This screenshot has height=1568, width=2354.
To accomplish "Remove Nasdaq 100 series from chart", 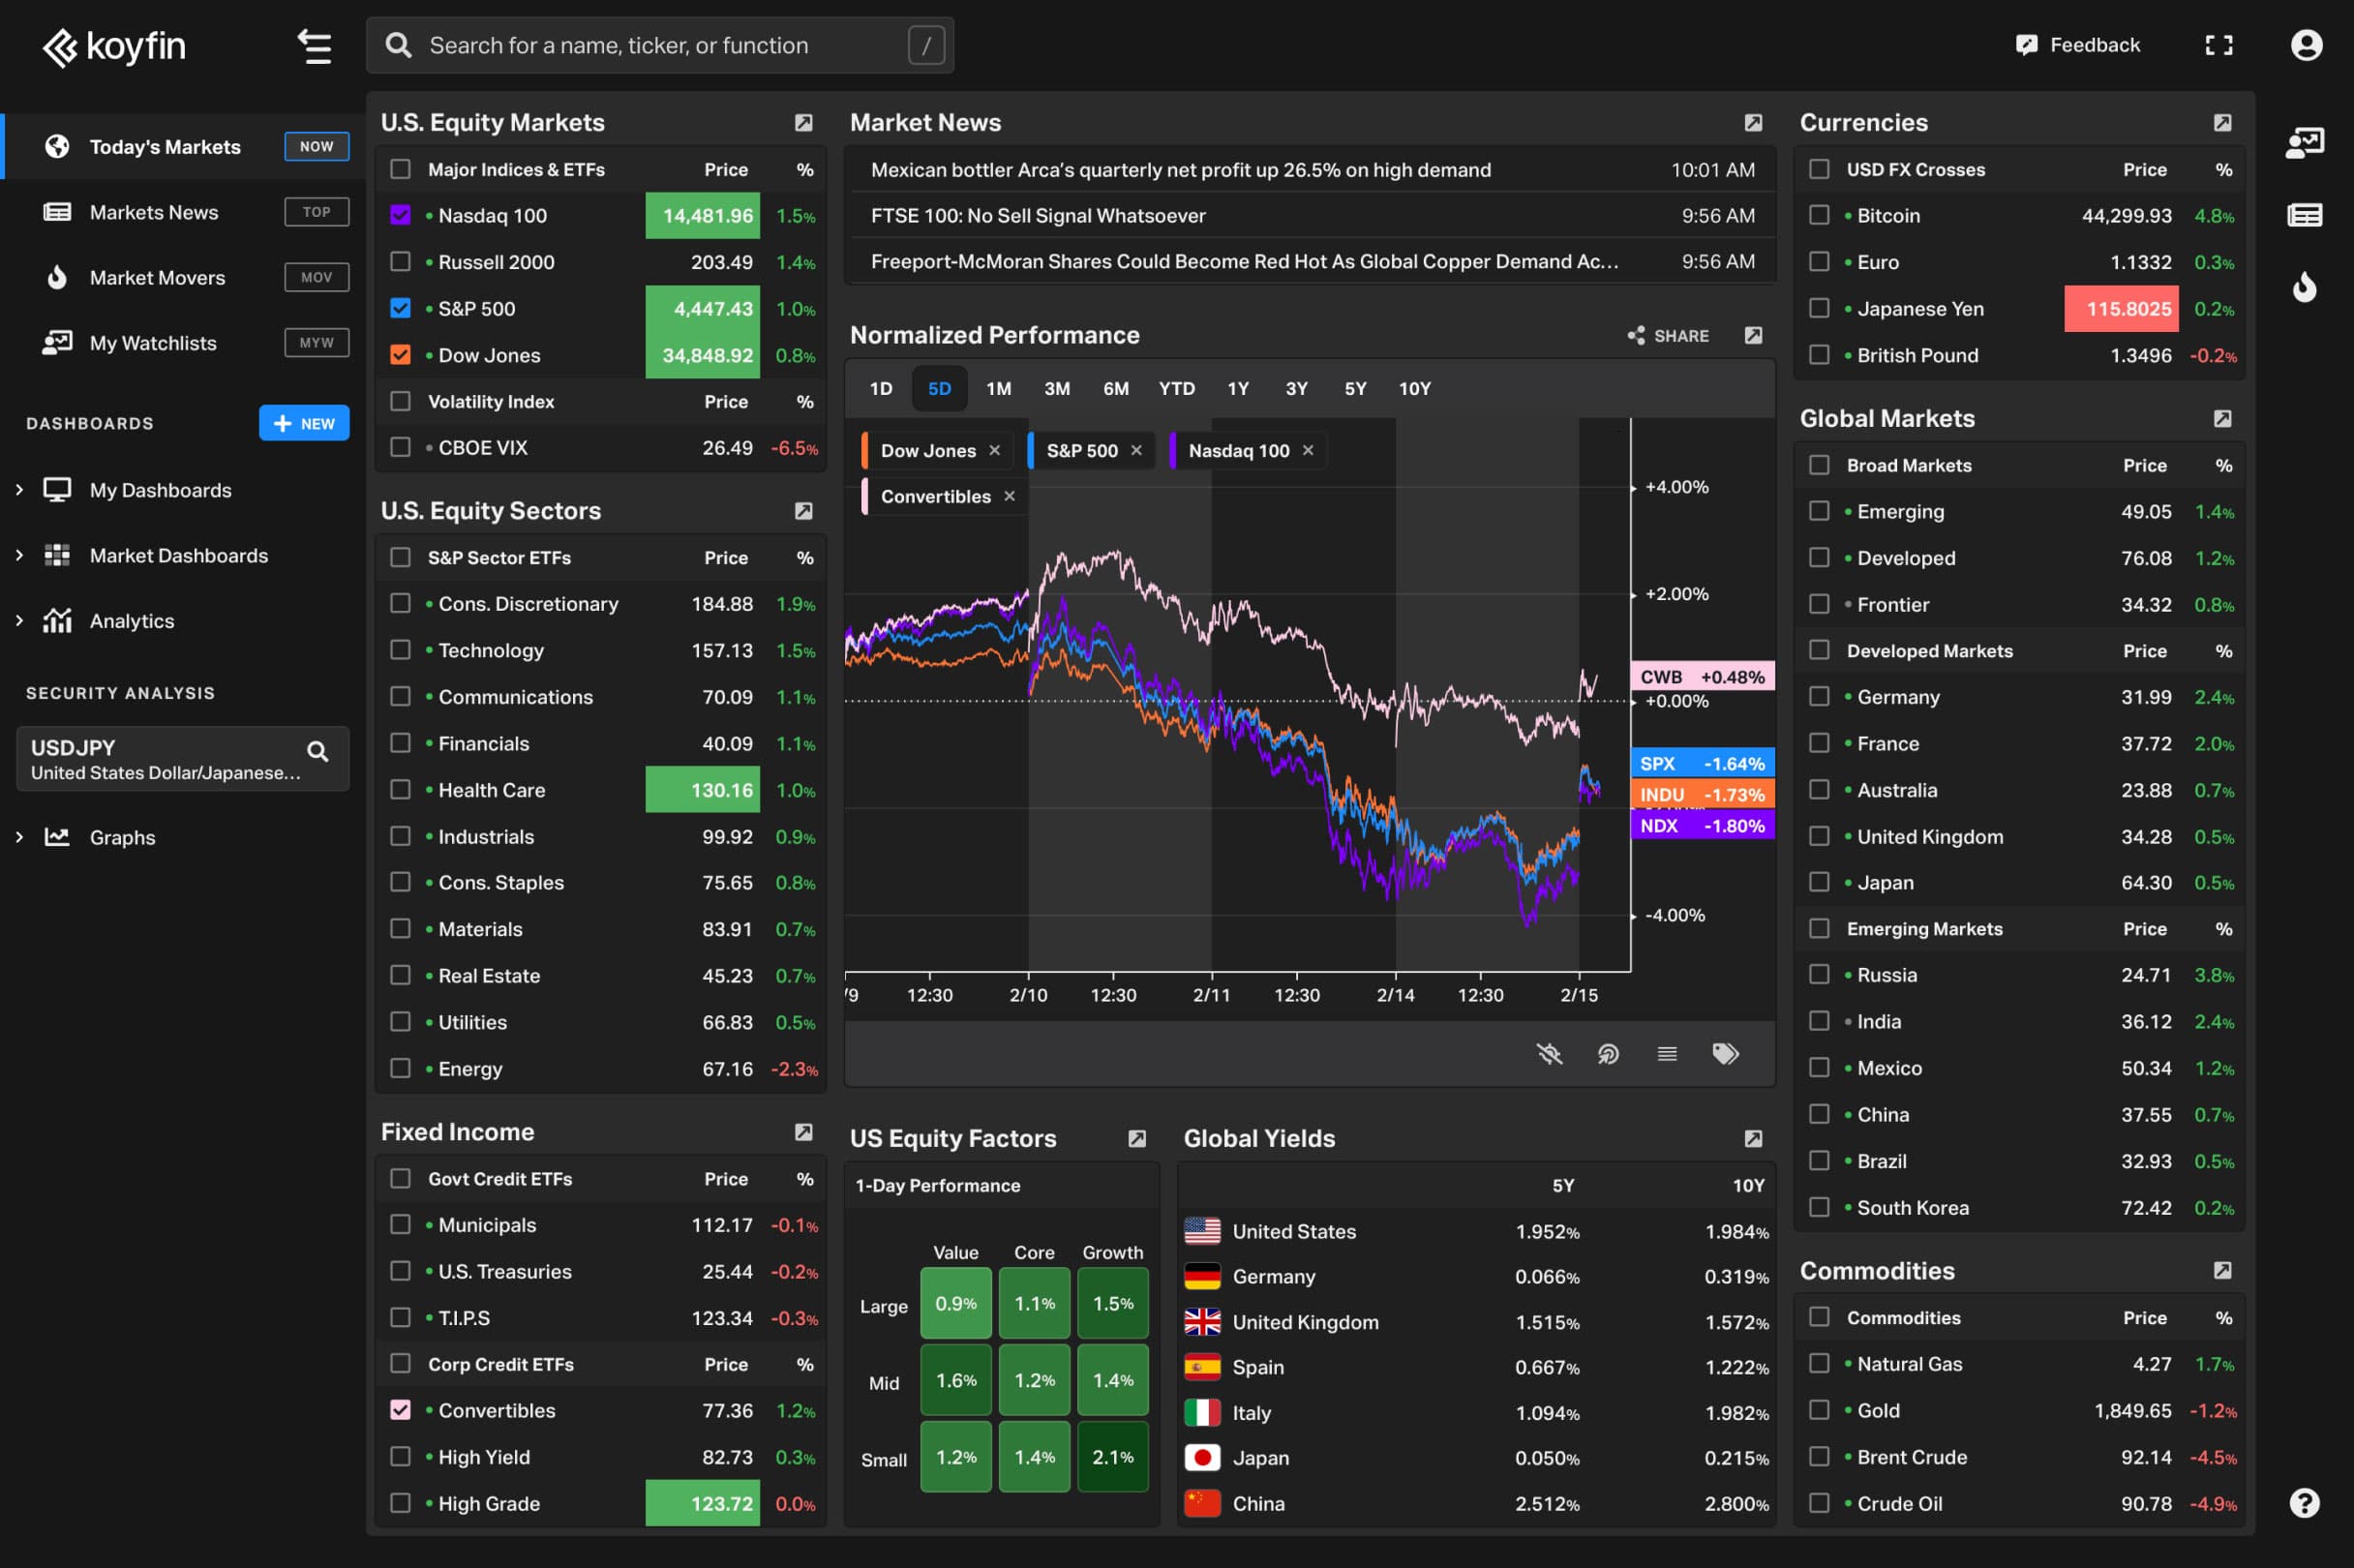I will 1307,451.
